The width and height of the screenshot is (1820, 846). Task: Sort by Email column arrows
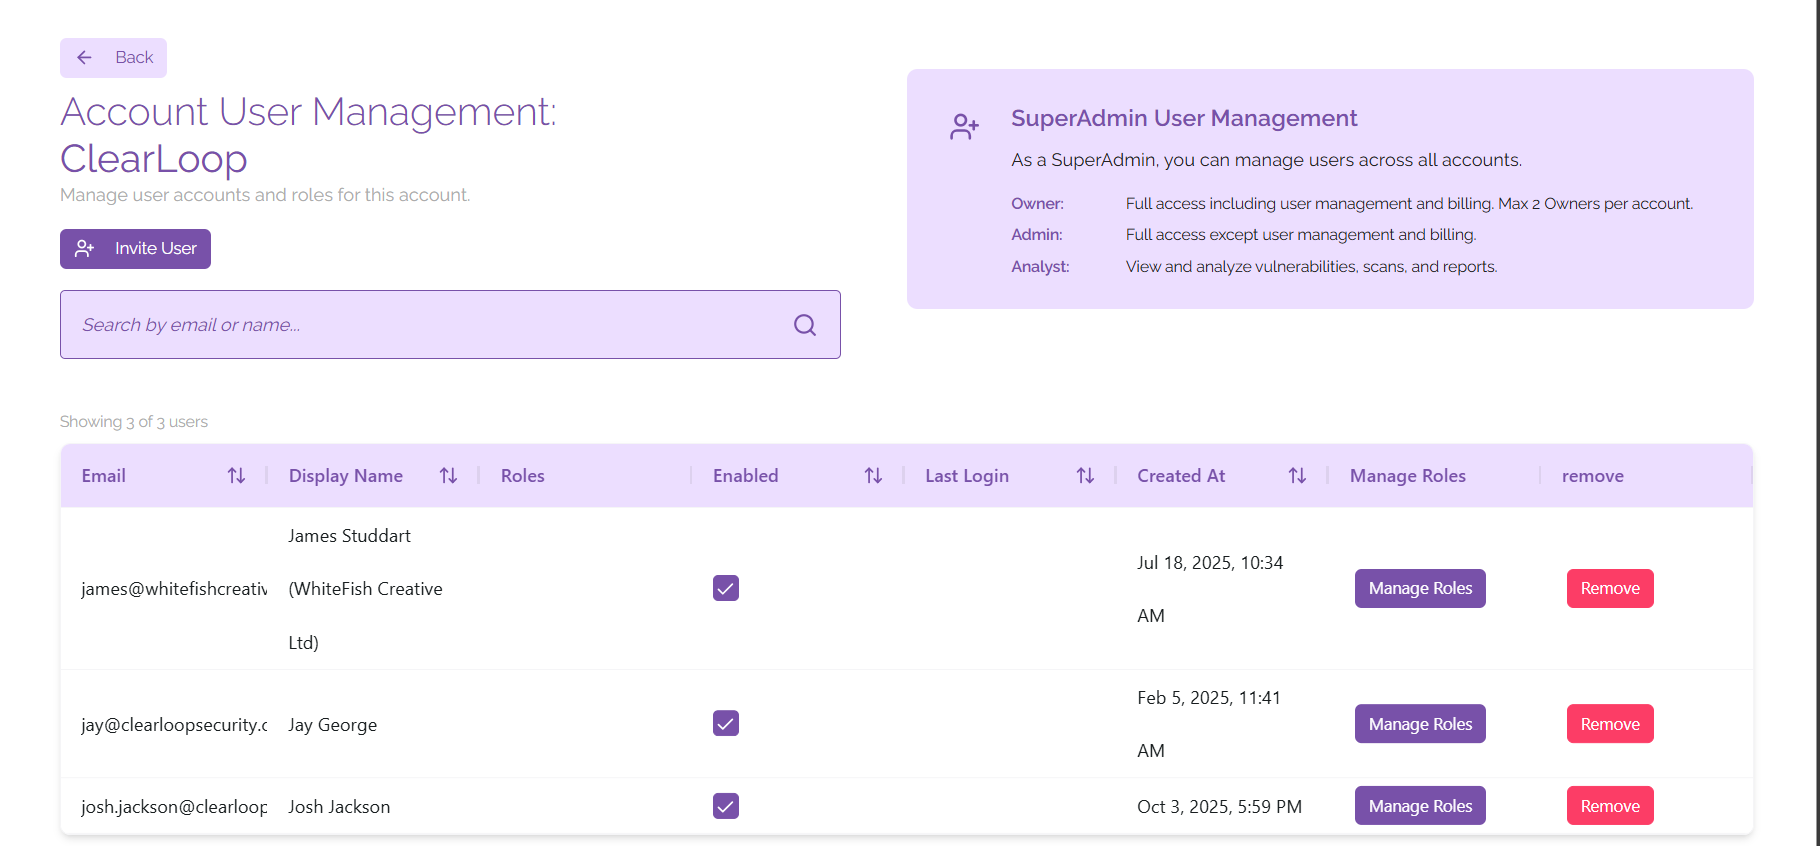click(236, 476)
